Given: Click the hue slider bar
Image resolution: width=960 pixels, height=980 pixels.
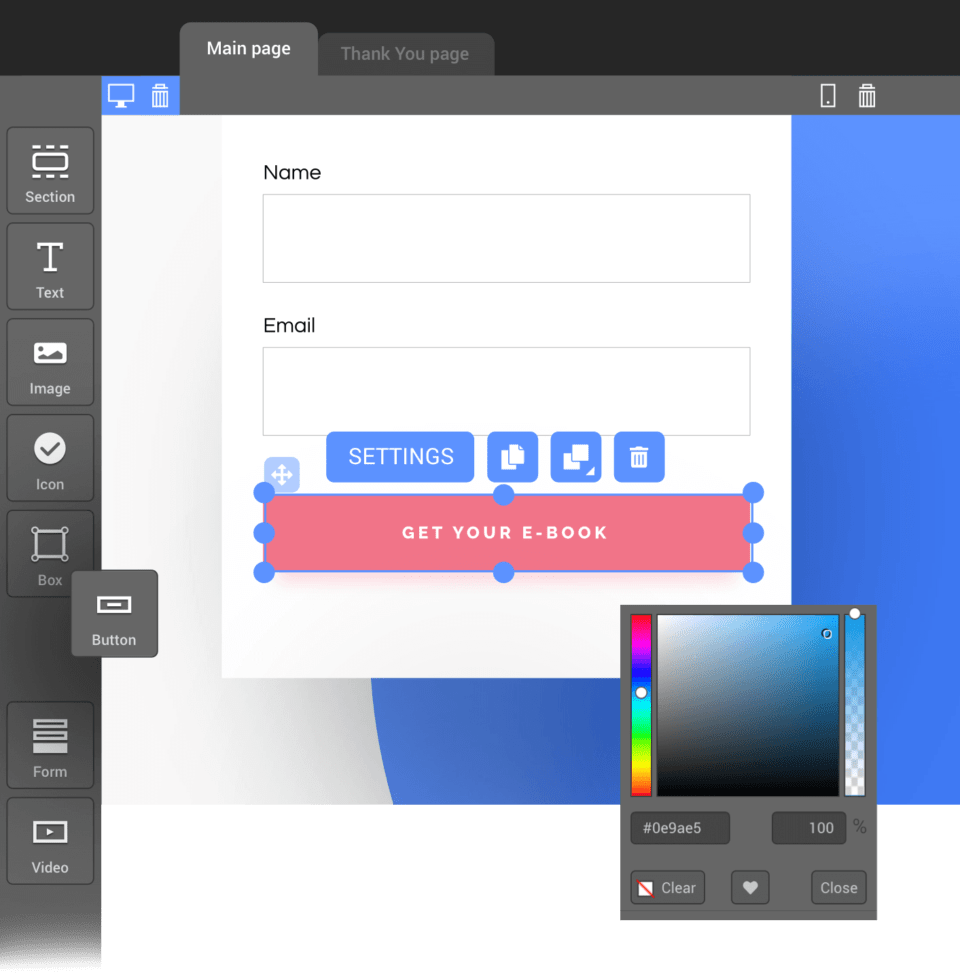Looking at the screenshot, I should [x=641, y=705].
